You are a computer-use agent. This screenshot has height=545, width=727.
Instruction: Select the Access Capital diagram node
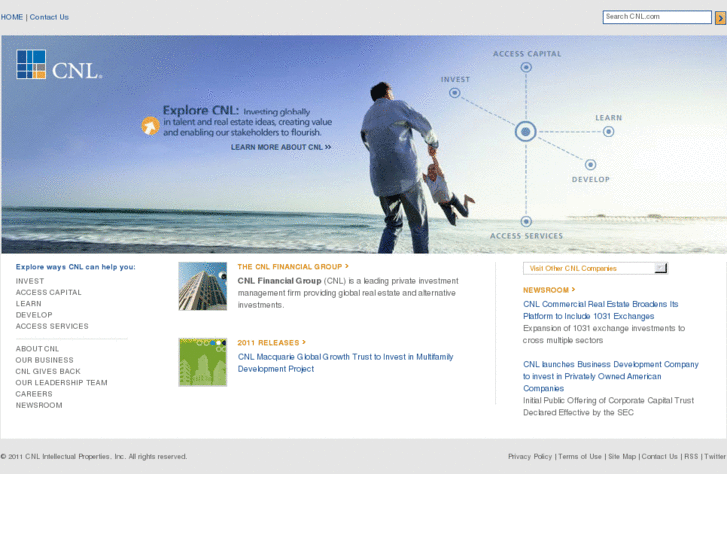[x=526, y=68]
